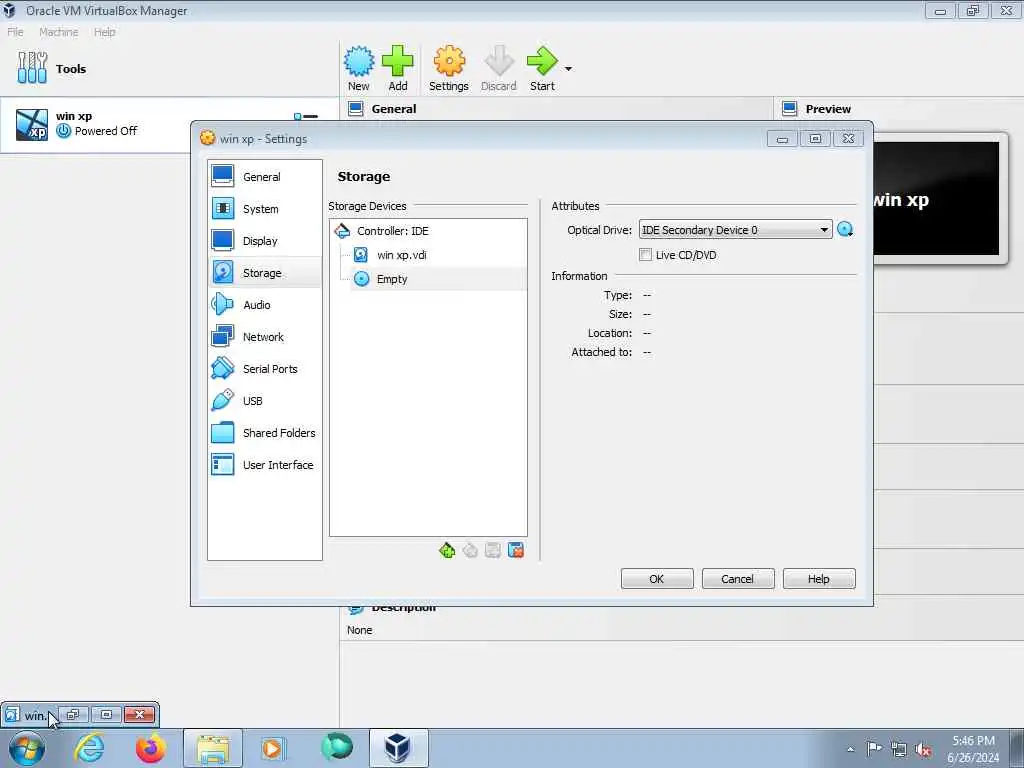Click the Action Center flag icon
Screen dimensions: 1024x768
pyautogui.click(x=874, y=748)
